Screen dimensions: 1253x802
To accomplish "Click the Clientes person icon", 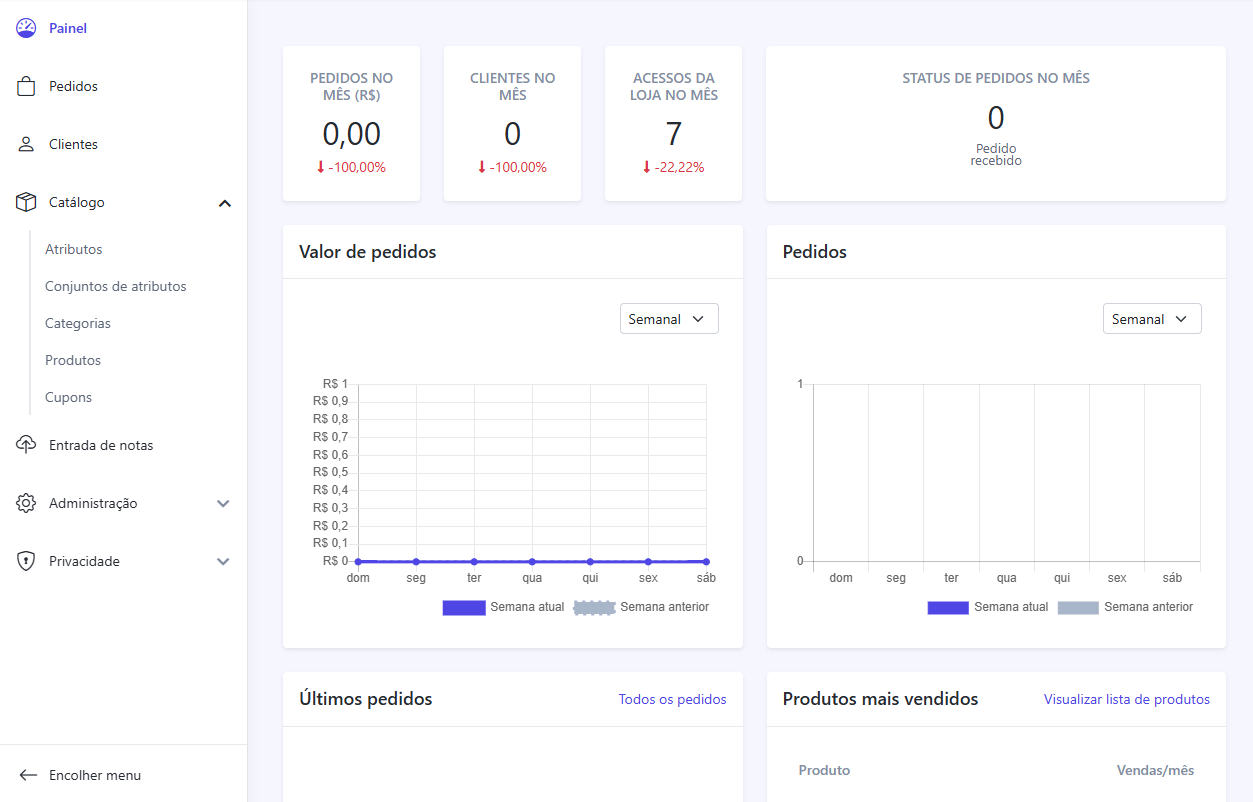I will (26, 145).
